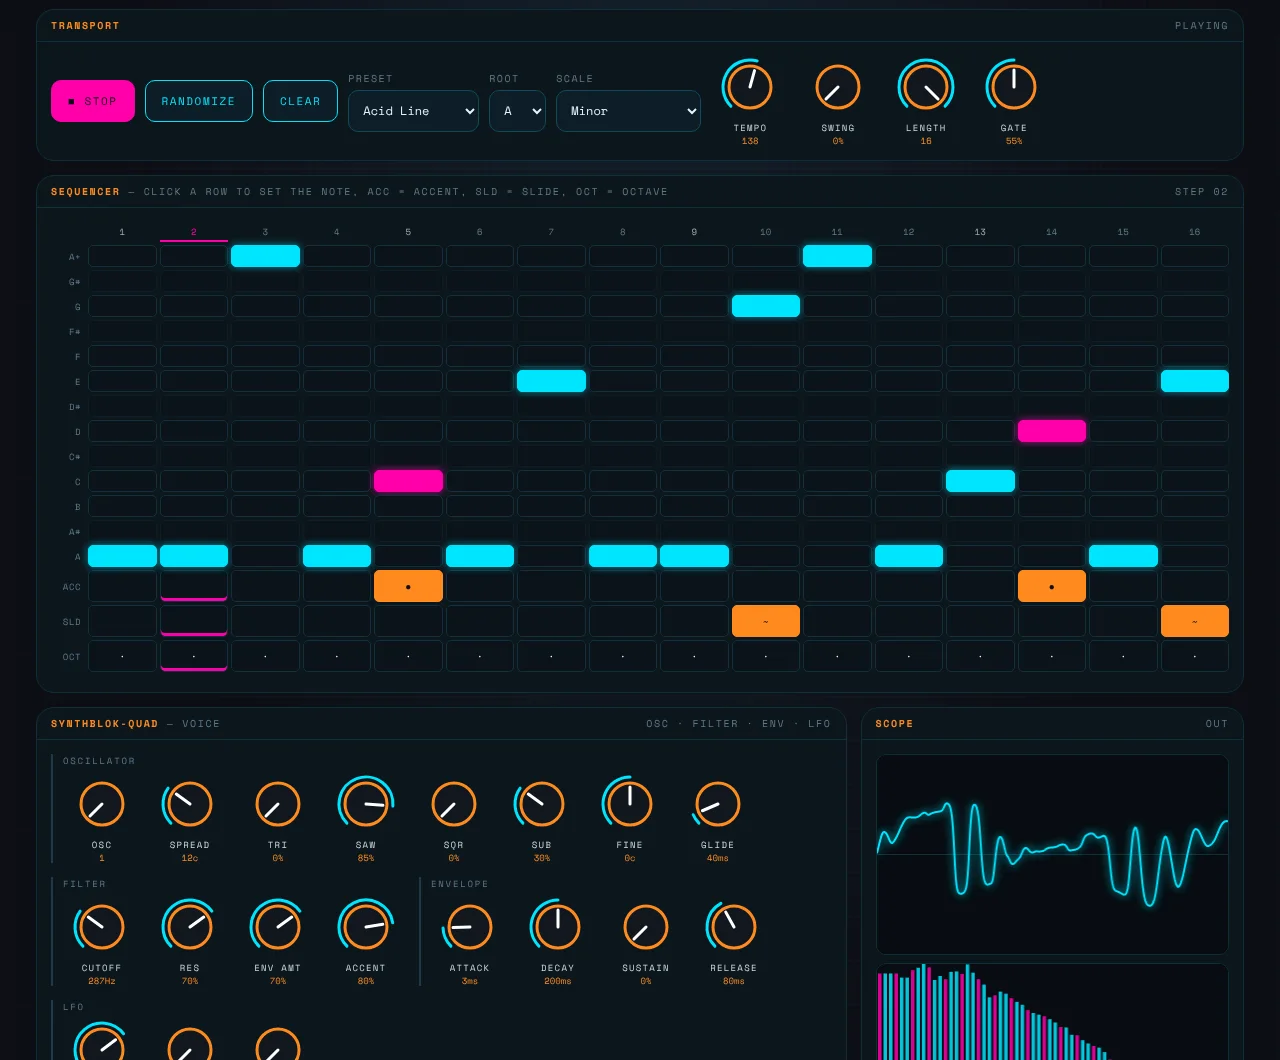
Task: Click the filter Cutoff knob
Action: [102, 927]
